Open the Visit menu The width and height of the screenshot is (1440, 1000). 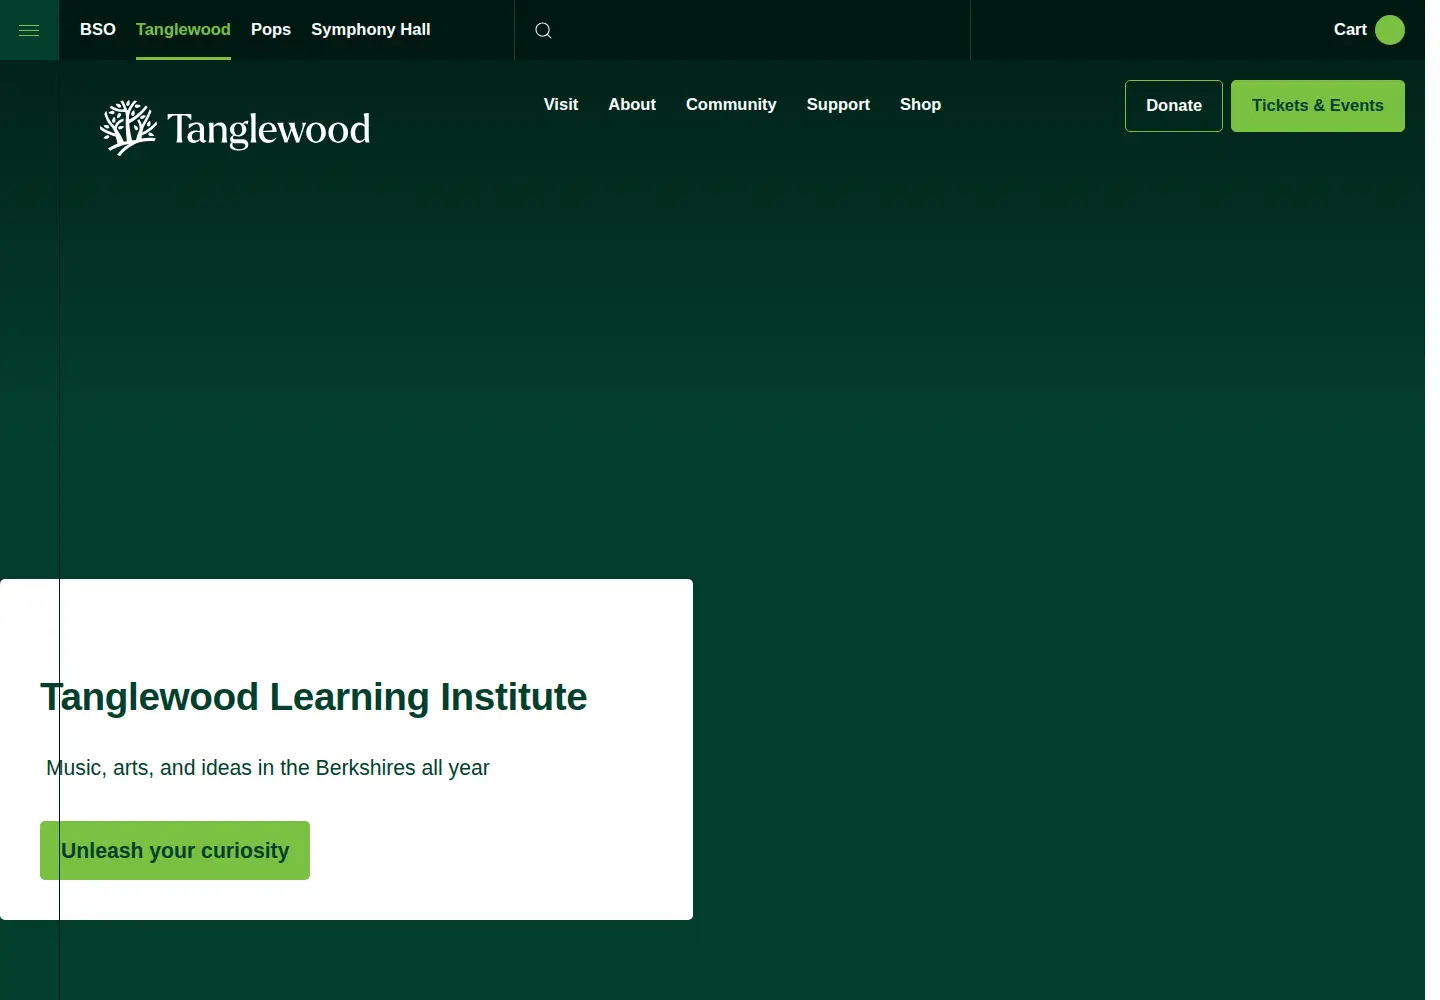click(561, 105)
